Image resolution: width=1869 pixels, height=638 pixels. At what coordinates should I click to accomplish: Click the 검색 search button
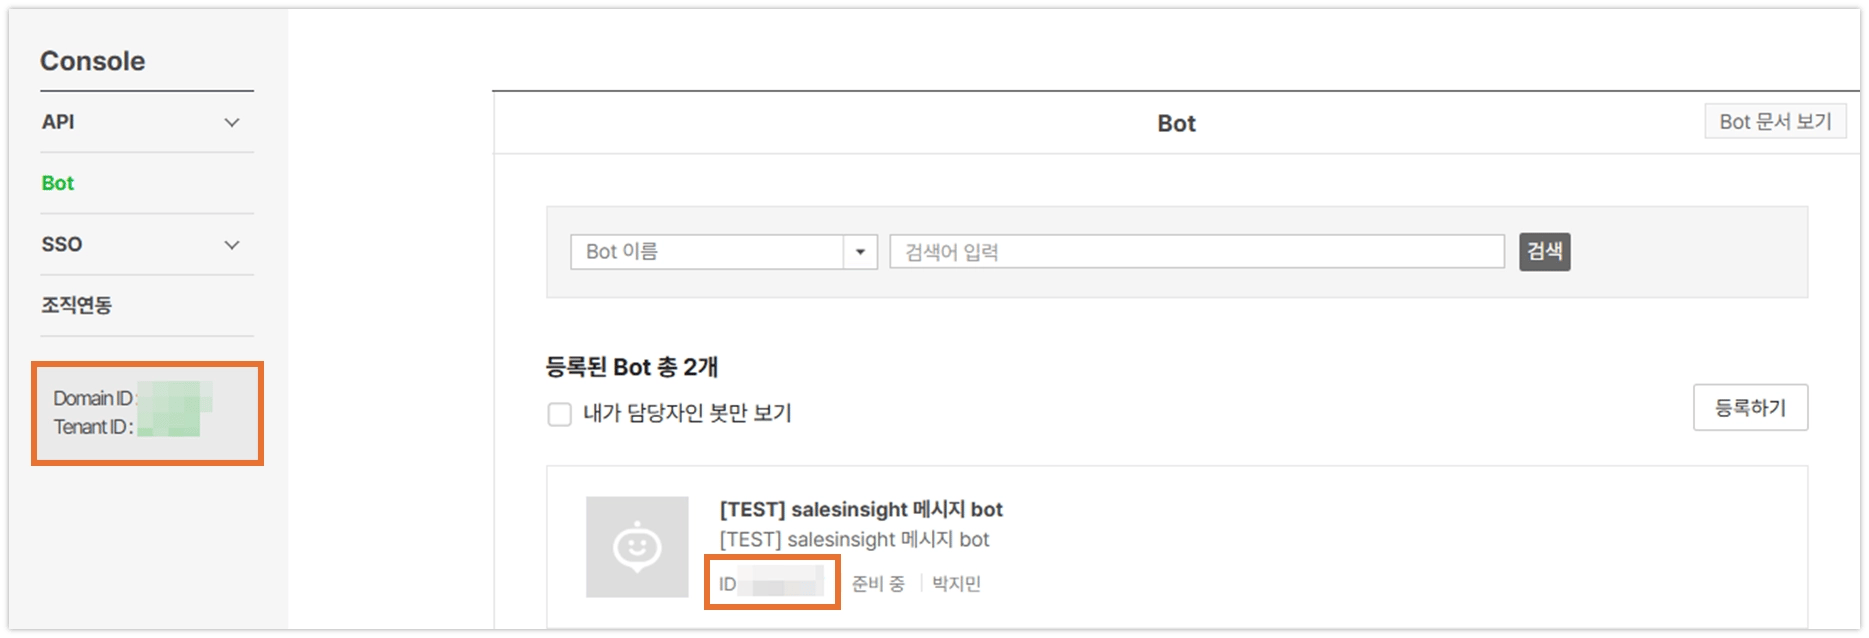1545,252
